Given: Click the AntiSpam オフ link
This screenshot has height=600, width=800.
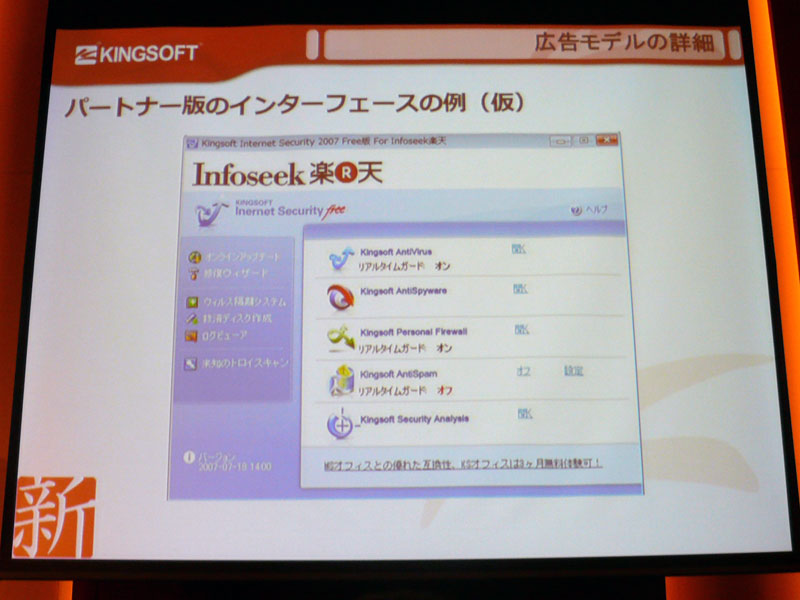Looking at the screenshot, I should click(523, 371).
